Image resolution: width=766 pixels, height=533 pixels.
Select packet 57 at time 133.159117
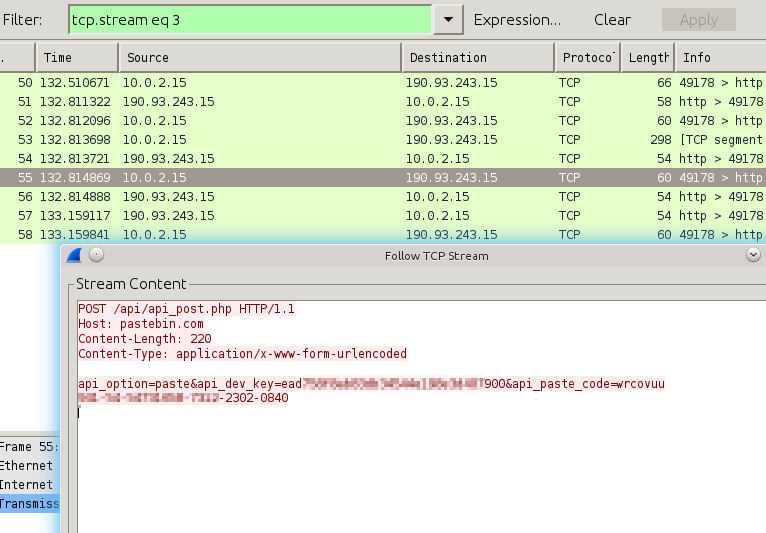click(x=300, y=215)
